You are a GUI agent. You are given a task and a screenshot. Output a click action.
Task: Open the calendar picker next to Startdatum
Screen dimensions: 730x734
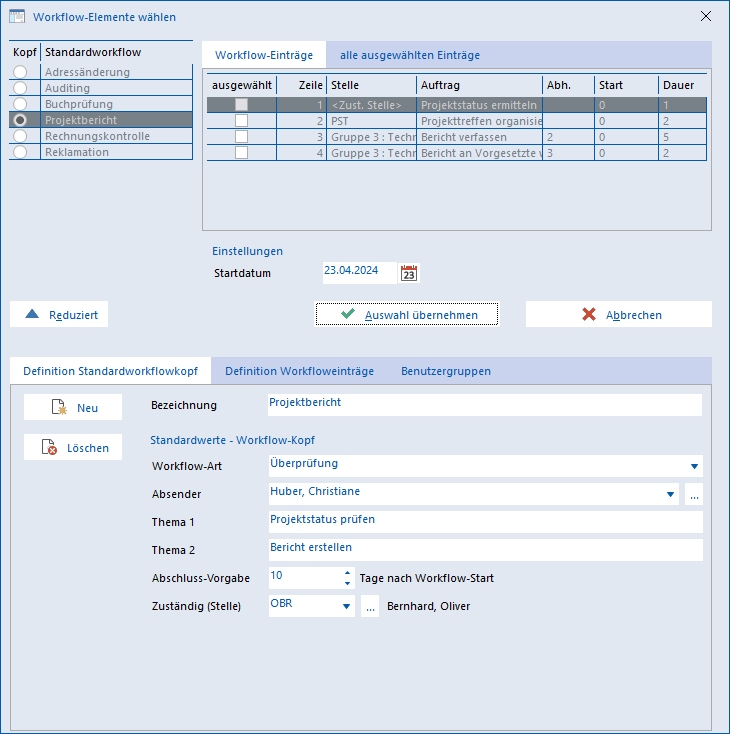409,273
